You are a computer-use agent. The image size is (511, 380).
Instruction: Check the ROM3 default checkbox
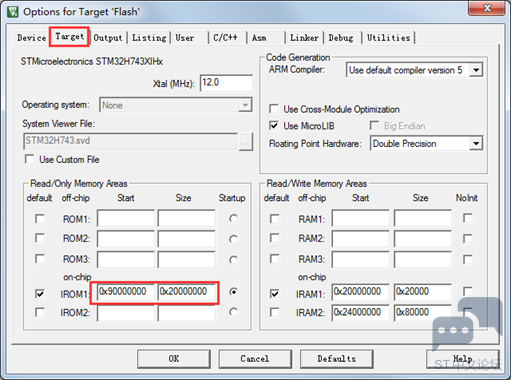pyautogui.click(x=40, y=259)
